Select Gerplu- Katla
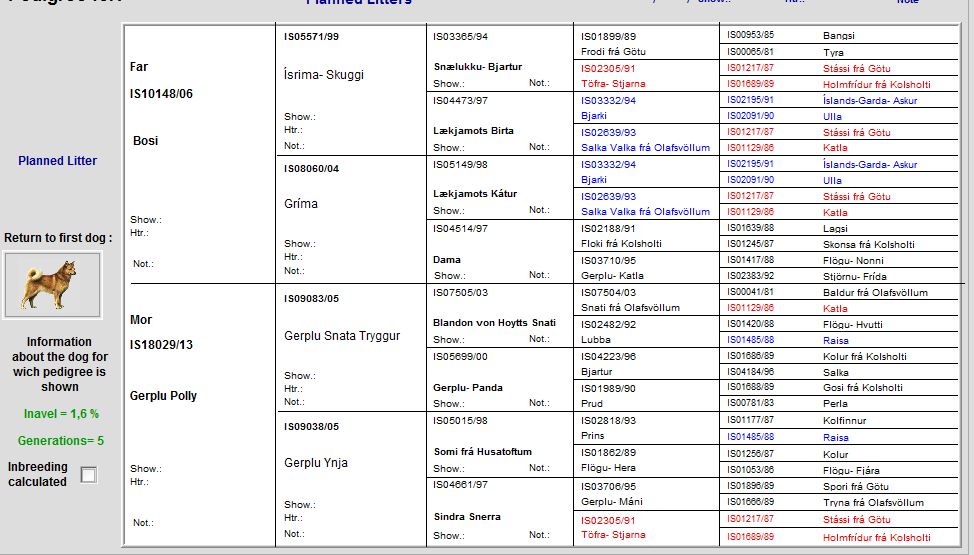This screenshot has height=555, width=974. (x=612, y=275)
